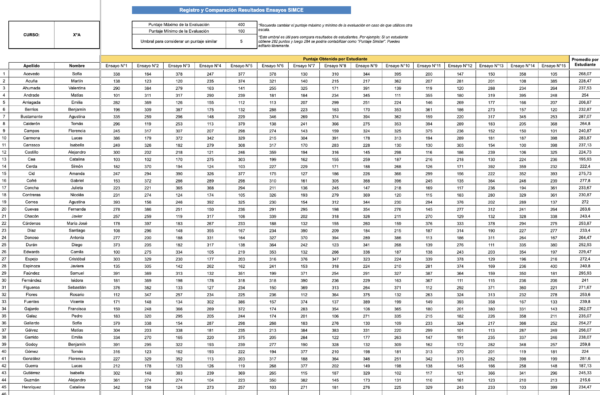Viewport: 600px width, 395px height.
Task: Click the Bustamante surname cell
Action: [x=31, y=116]
